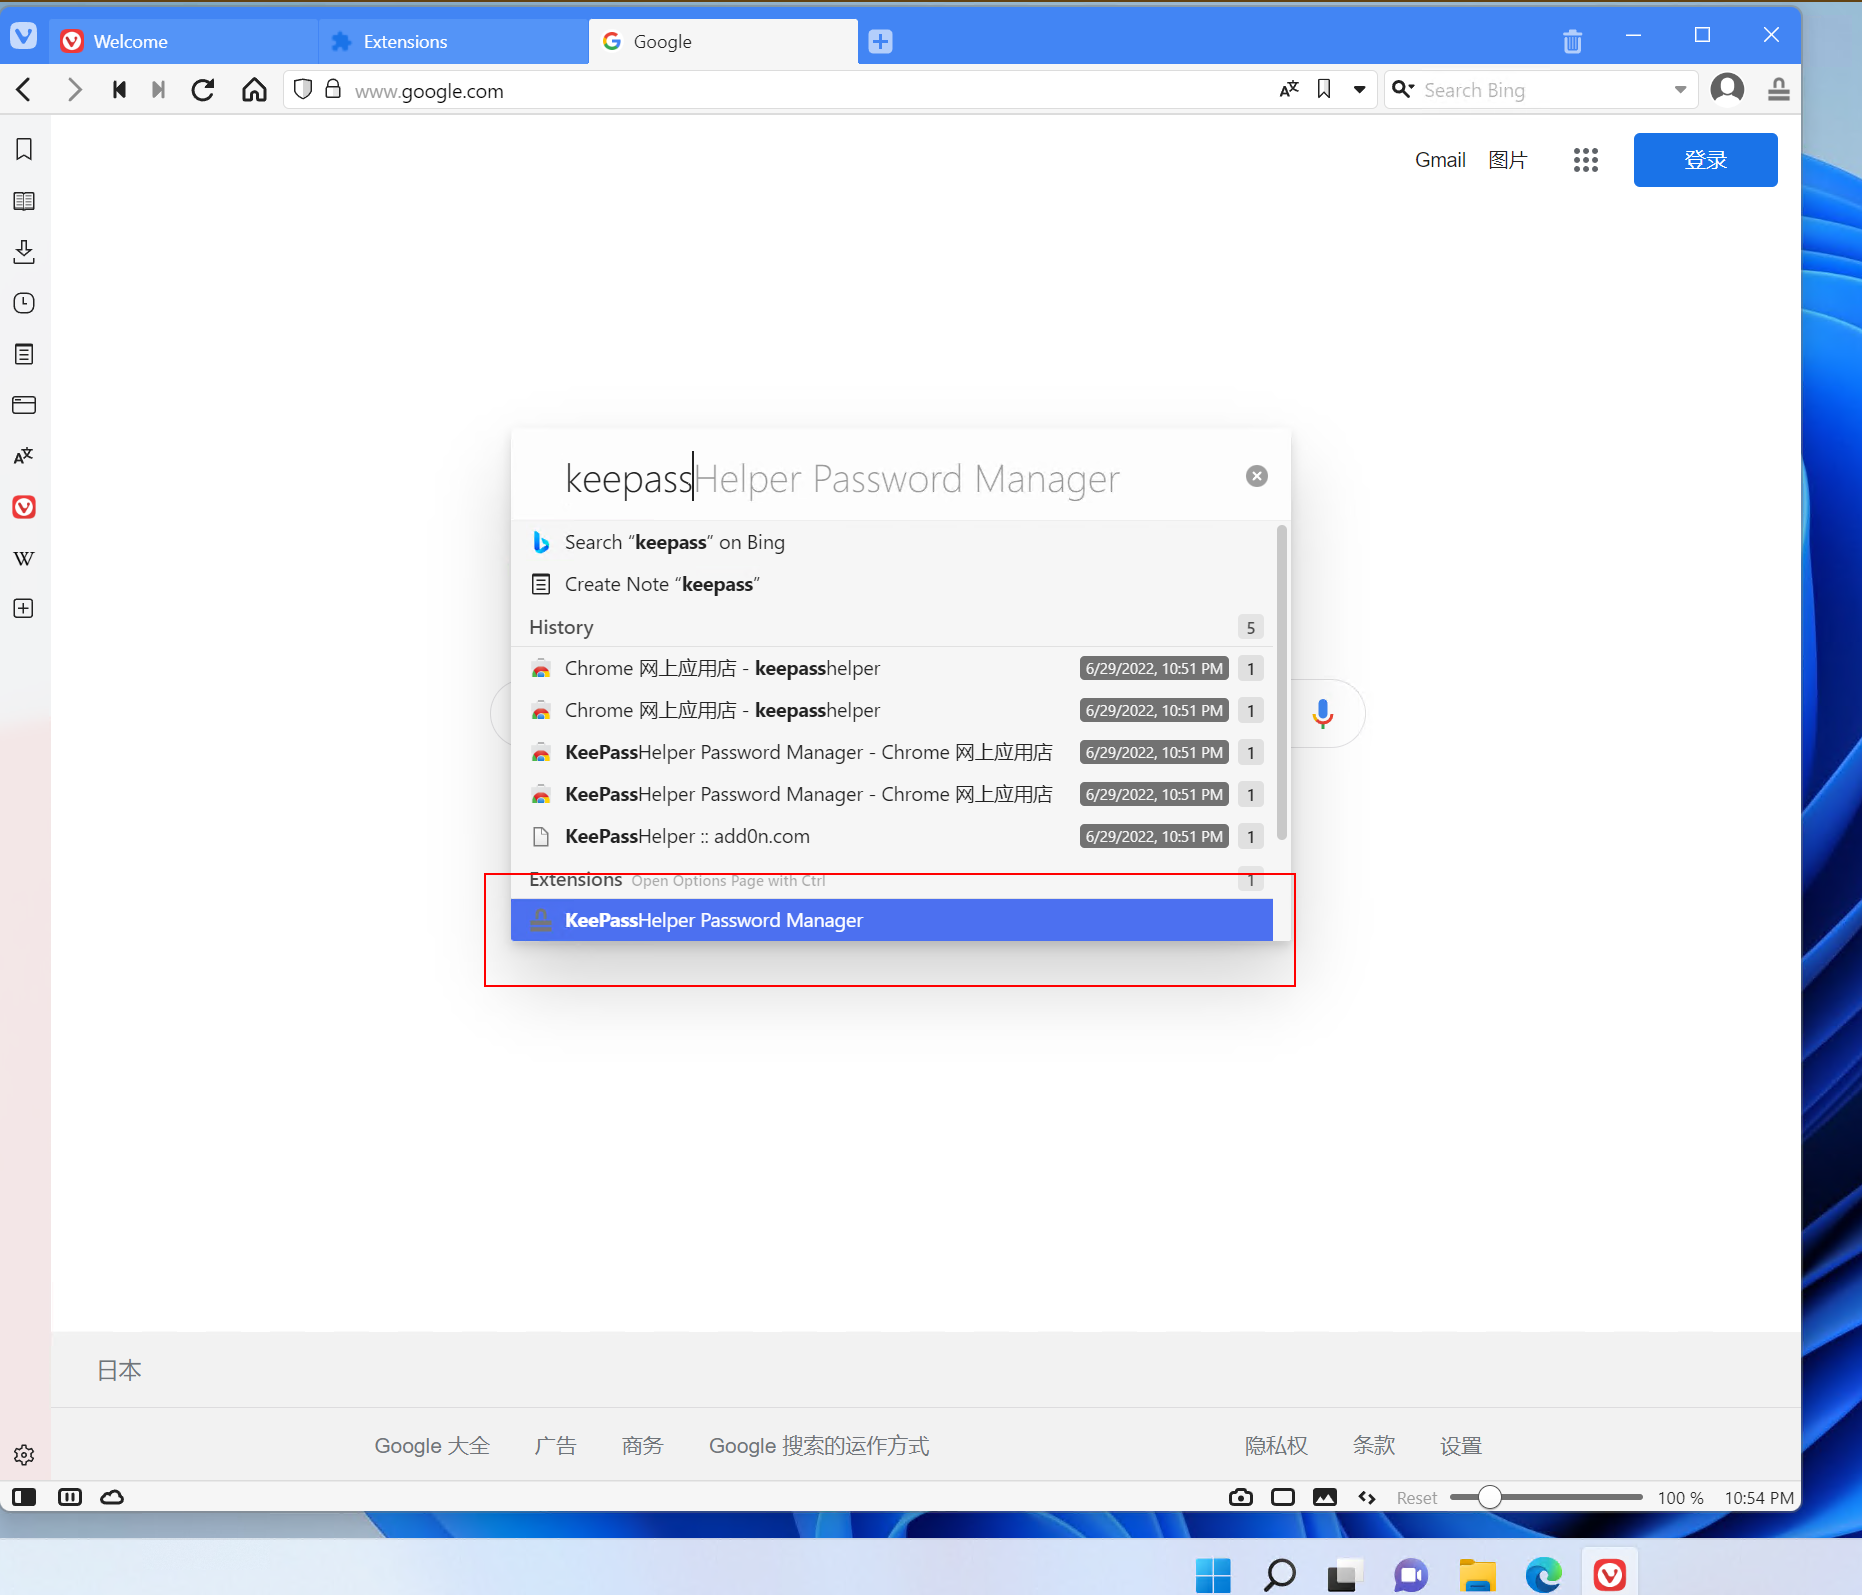Open Windows taskbar search
Screen dimensions: 1862x1595
pyautogui.click(x=1279, y=1575)
